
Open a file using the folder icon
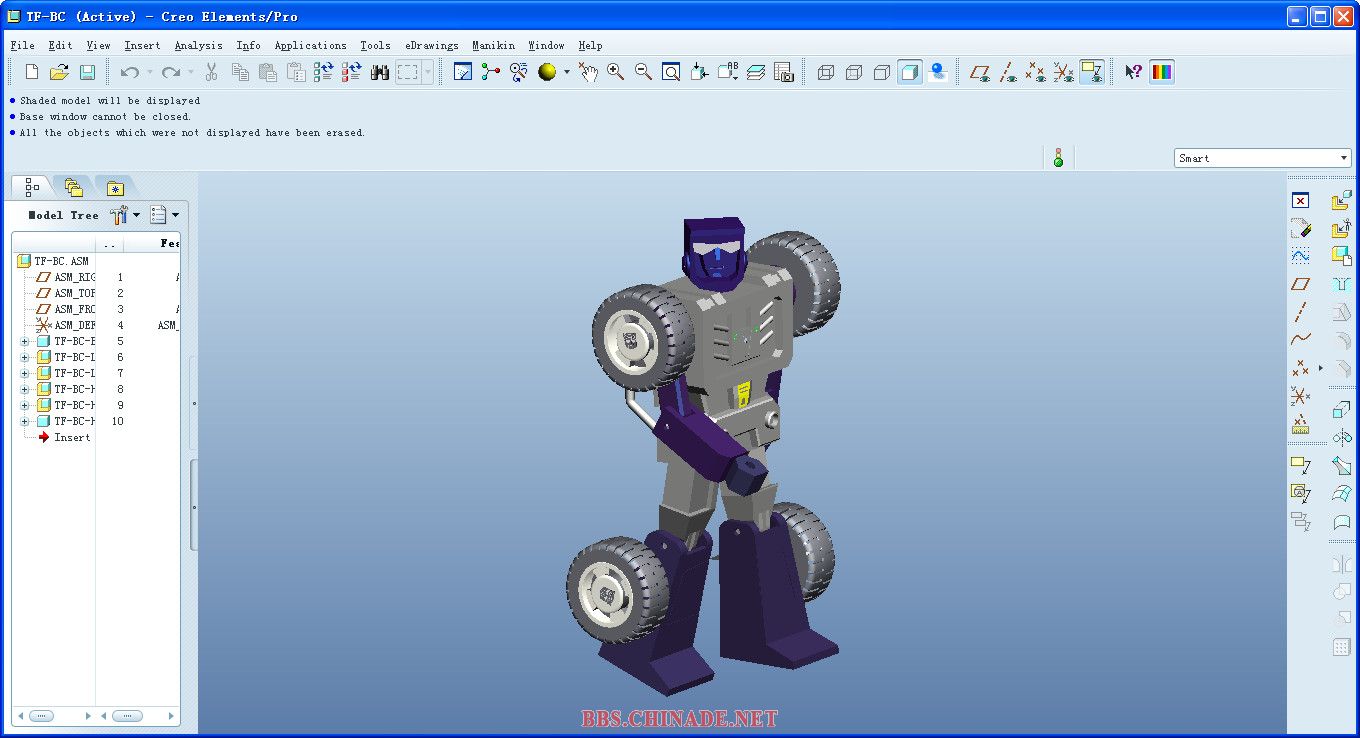[59, 72]
